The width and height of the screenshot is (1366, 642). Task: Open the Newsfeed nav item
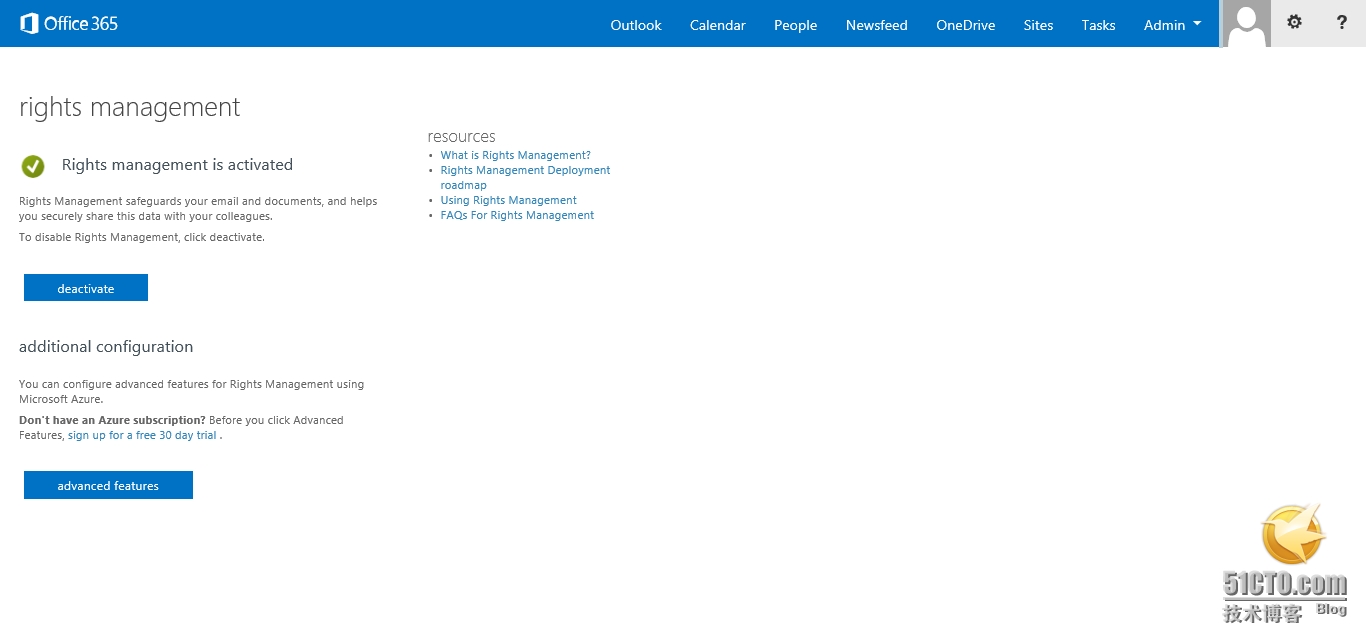pos(876,25)
